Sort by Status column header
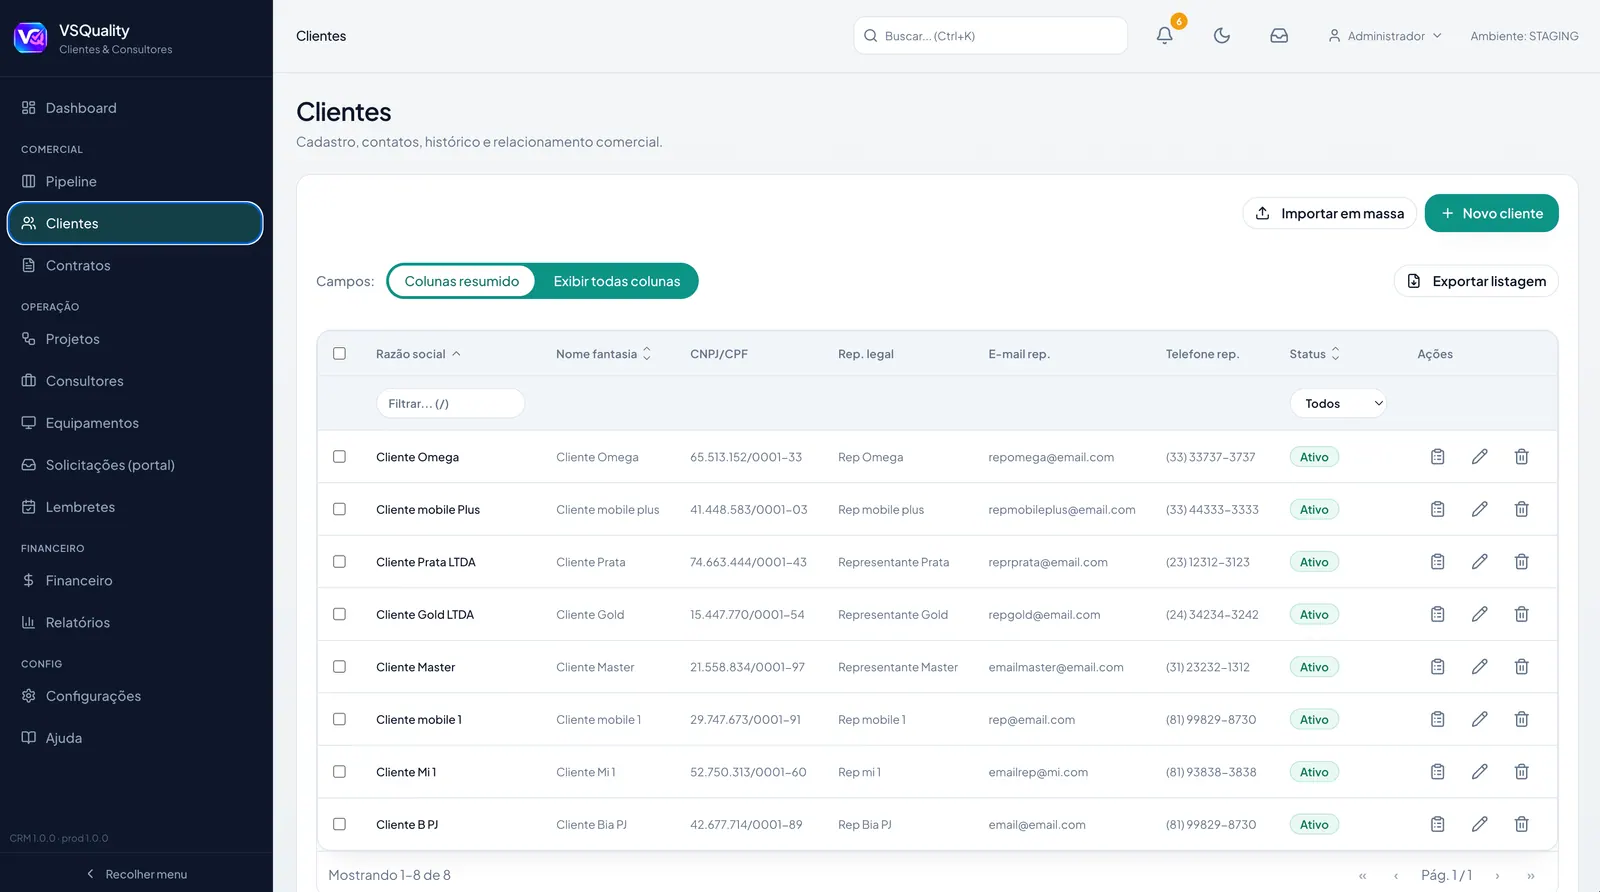This screenshot has width=1600, height=892. coord(1314,354)
